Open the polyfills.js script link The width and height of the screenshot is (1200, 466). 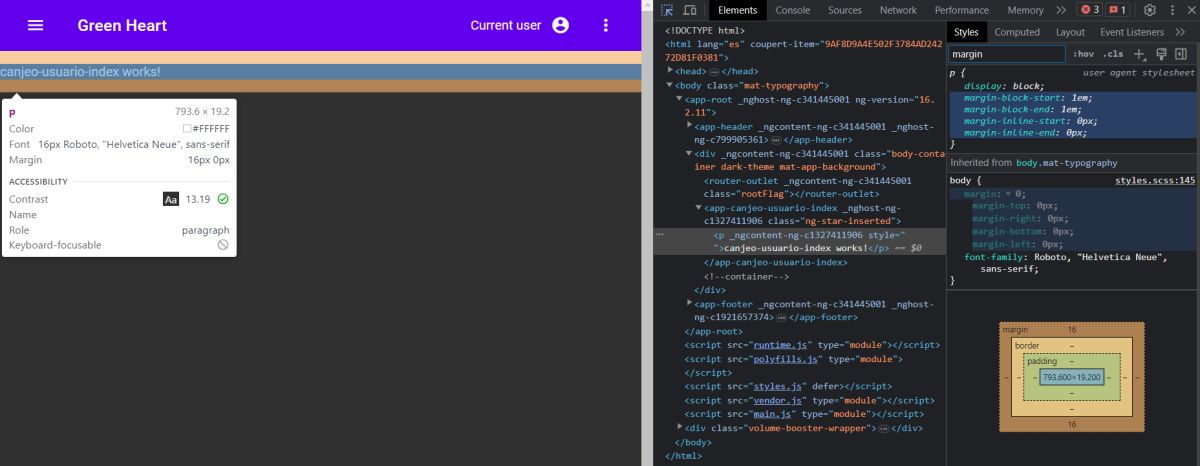point(787,359)
